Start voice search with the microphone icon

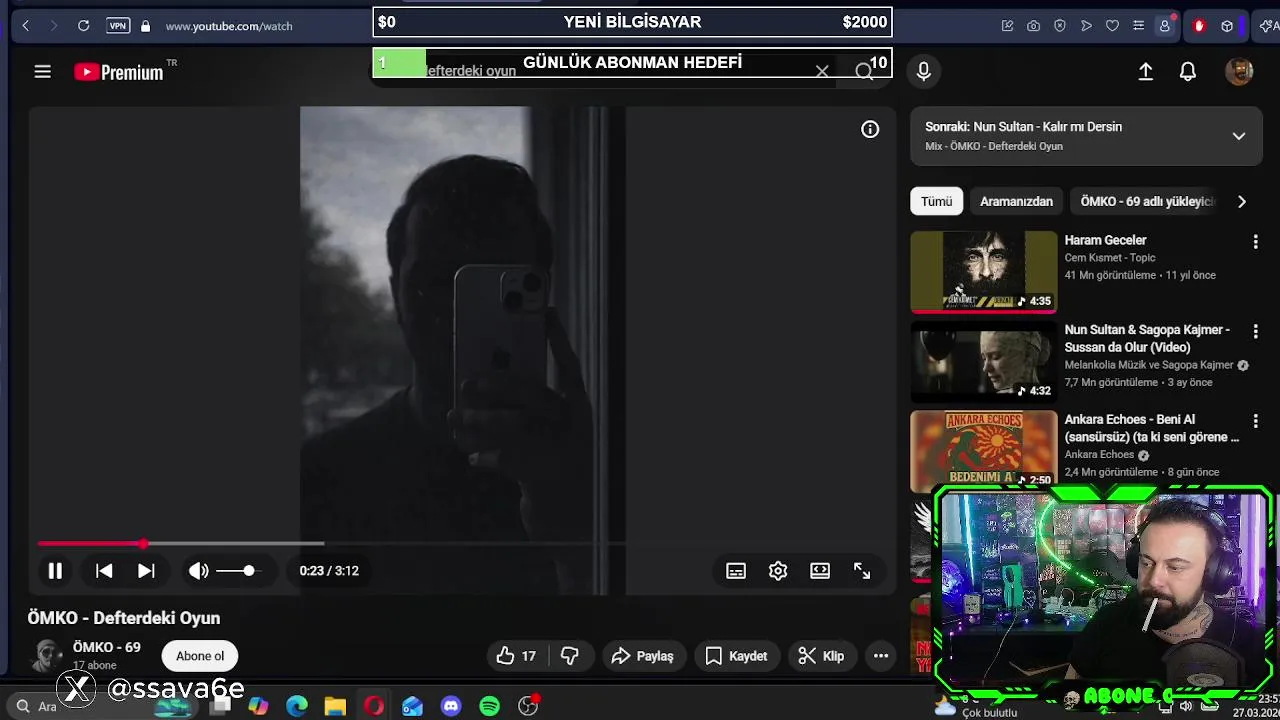point(923,71)
